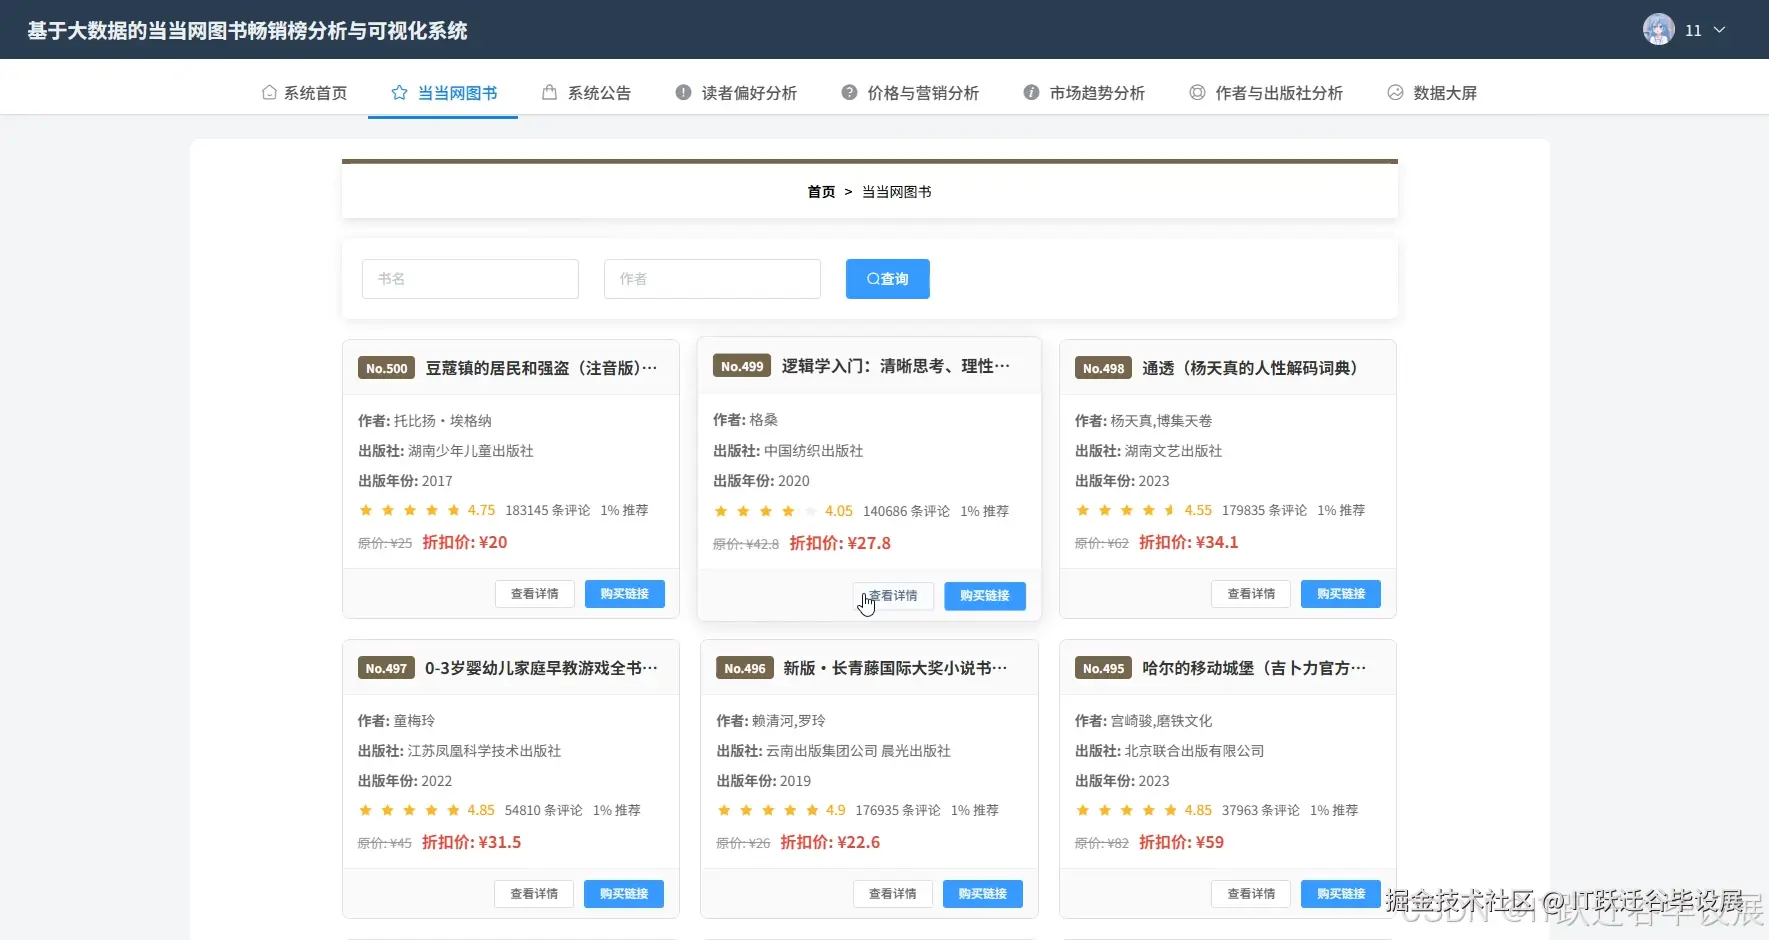View details of No.500 豆蔻镇的居民和强盗
The width and height of the screenshot is (1769, 940).
535,594
